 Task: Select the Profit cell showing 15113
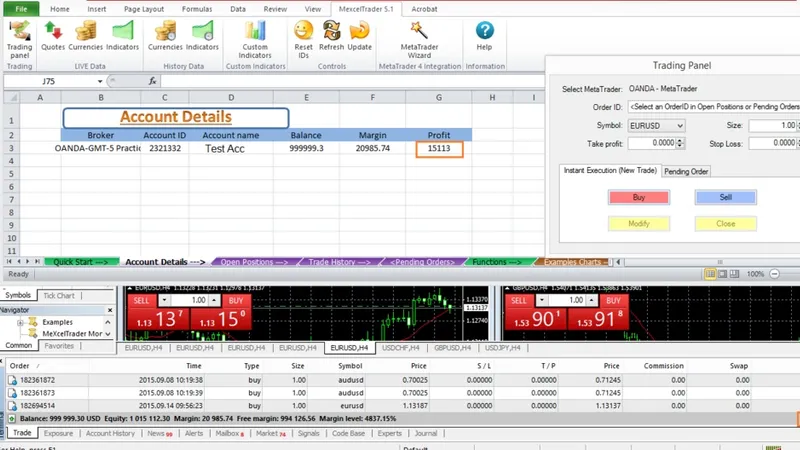pyautogui.click(x=439, y=148)
